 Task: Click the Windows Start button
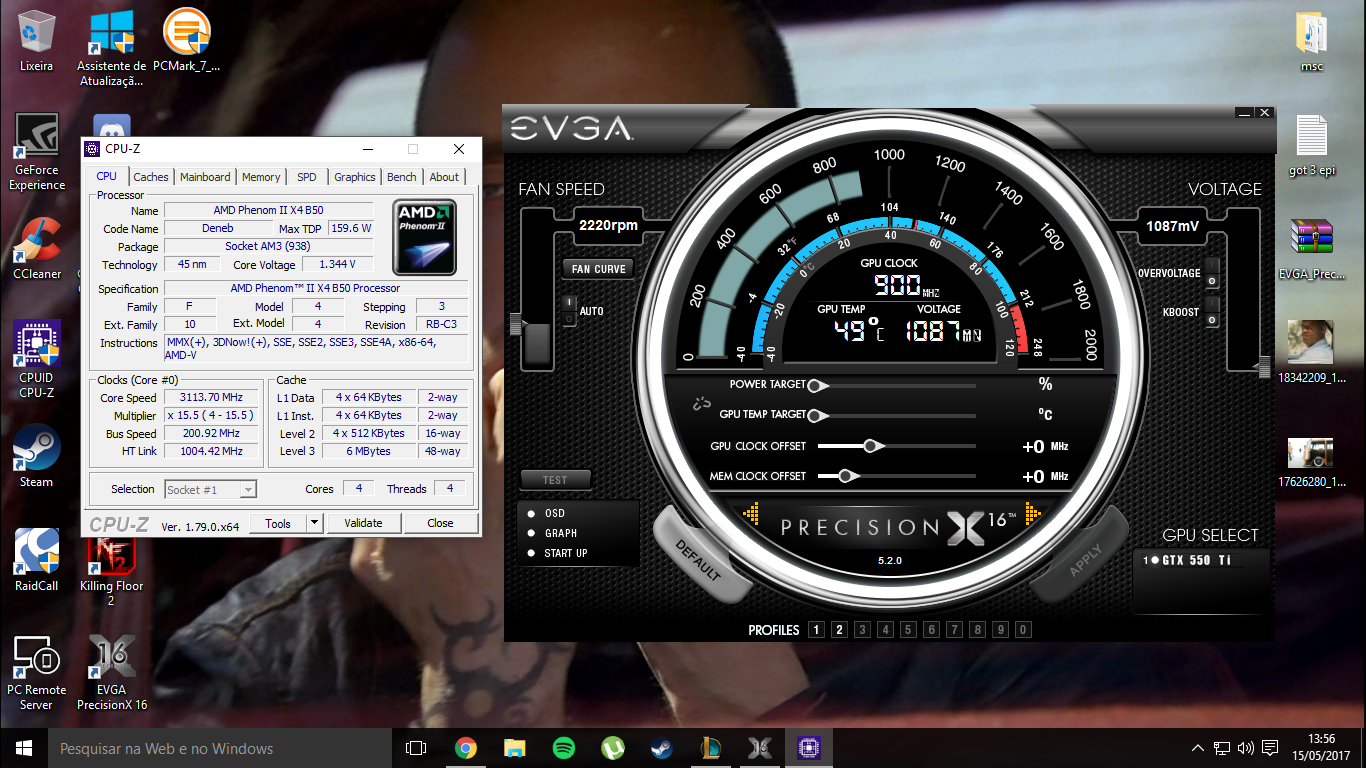click(24, 748)
